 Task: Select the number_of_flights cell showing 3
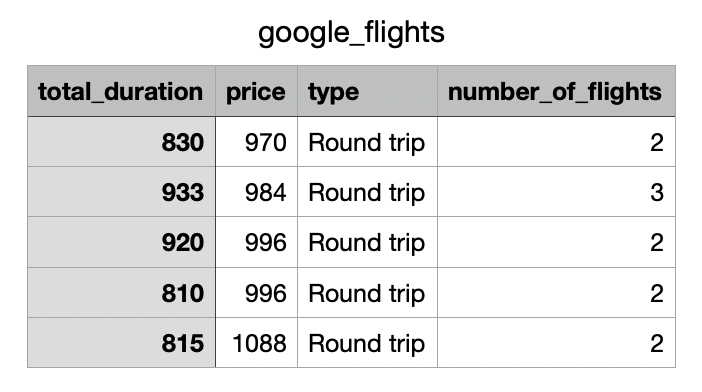point(556,192)
